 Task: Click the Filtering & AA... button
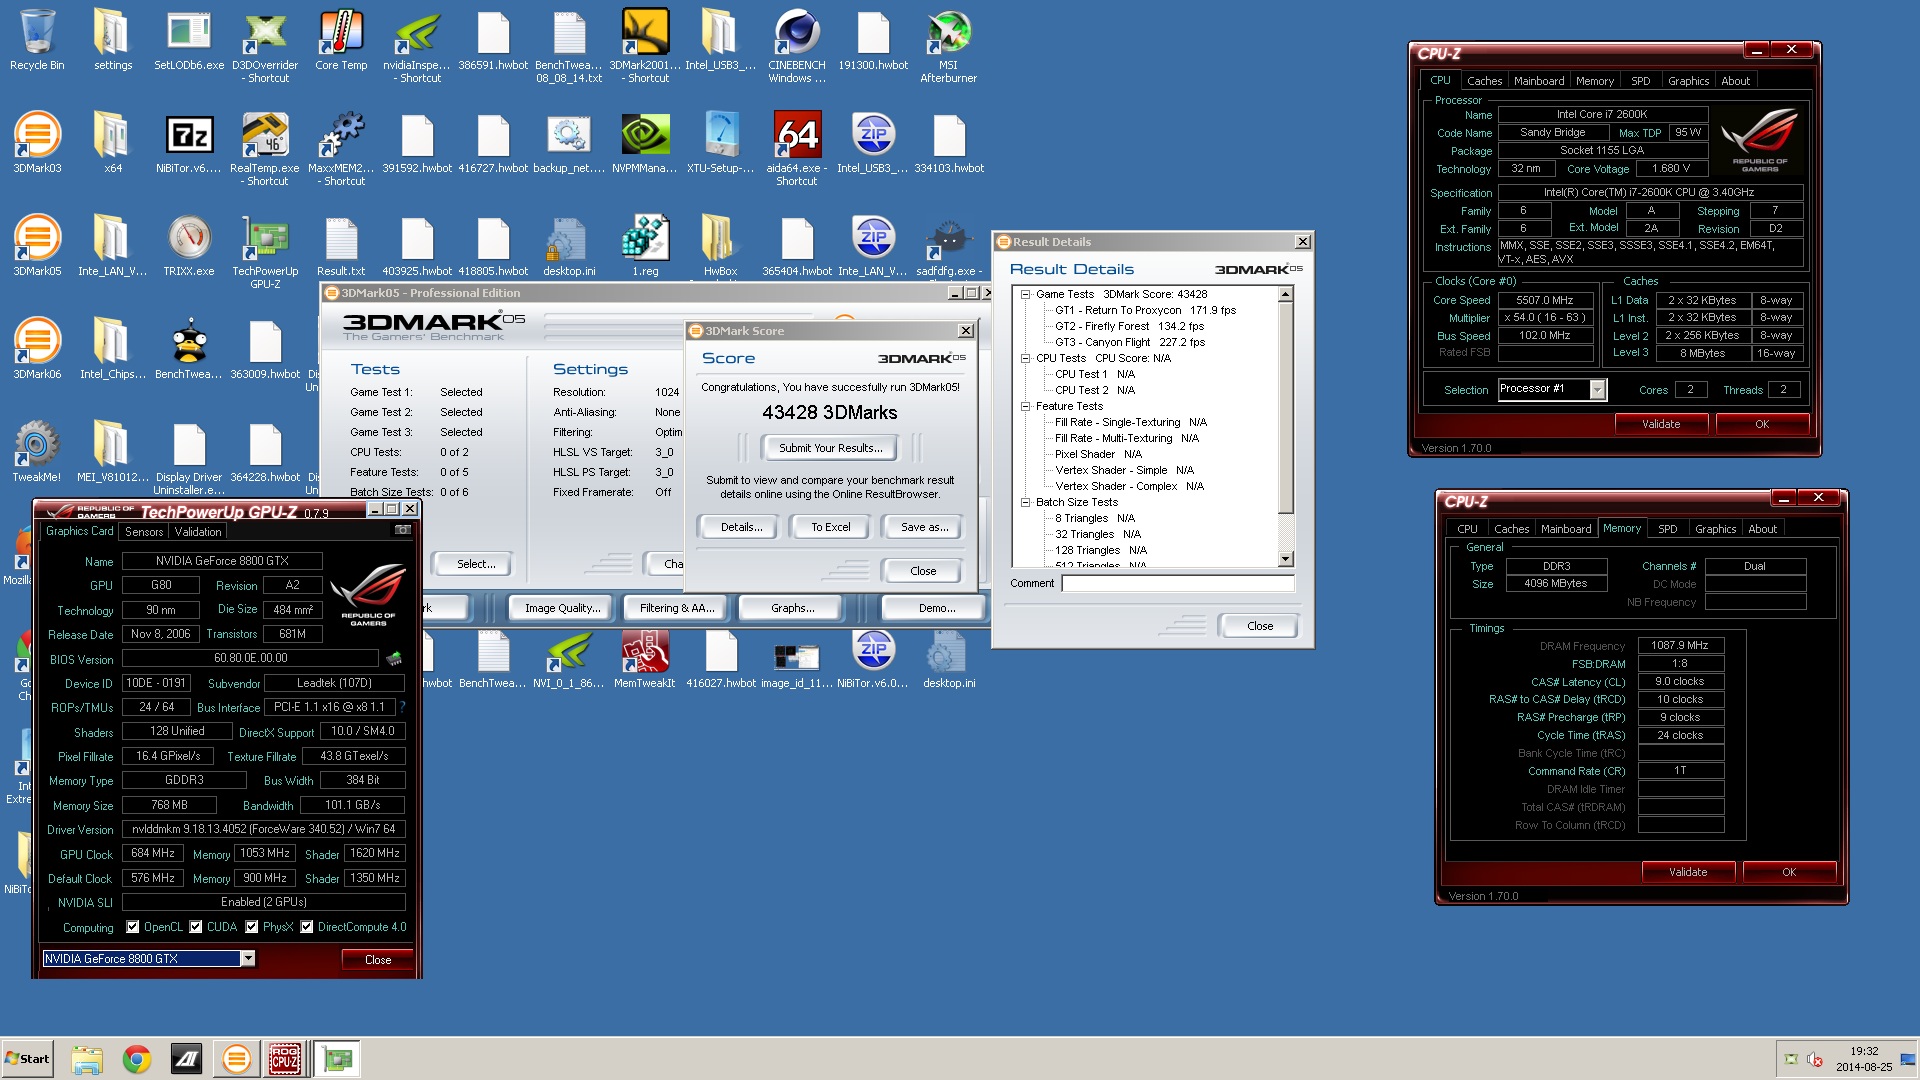coord(677,608)
